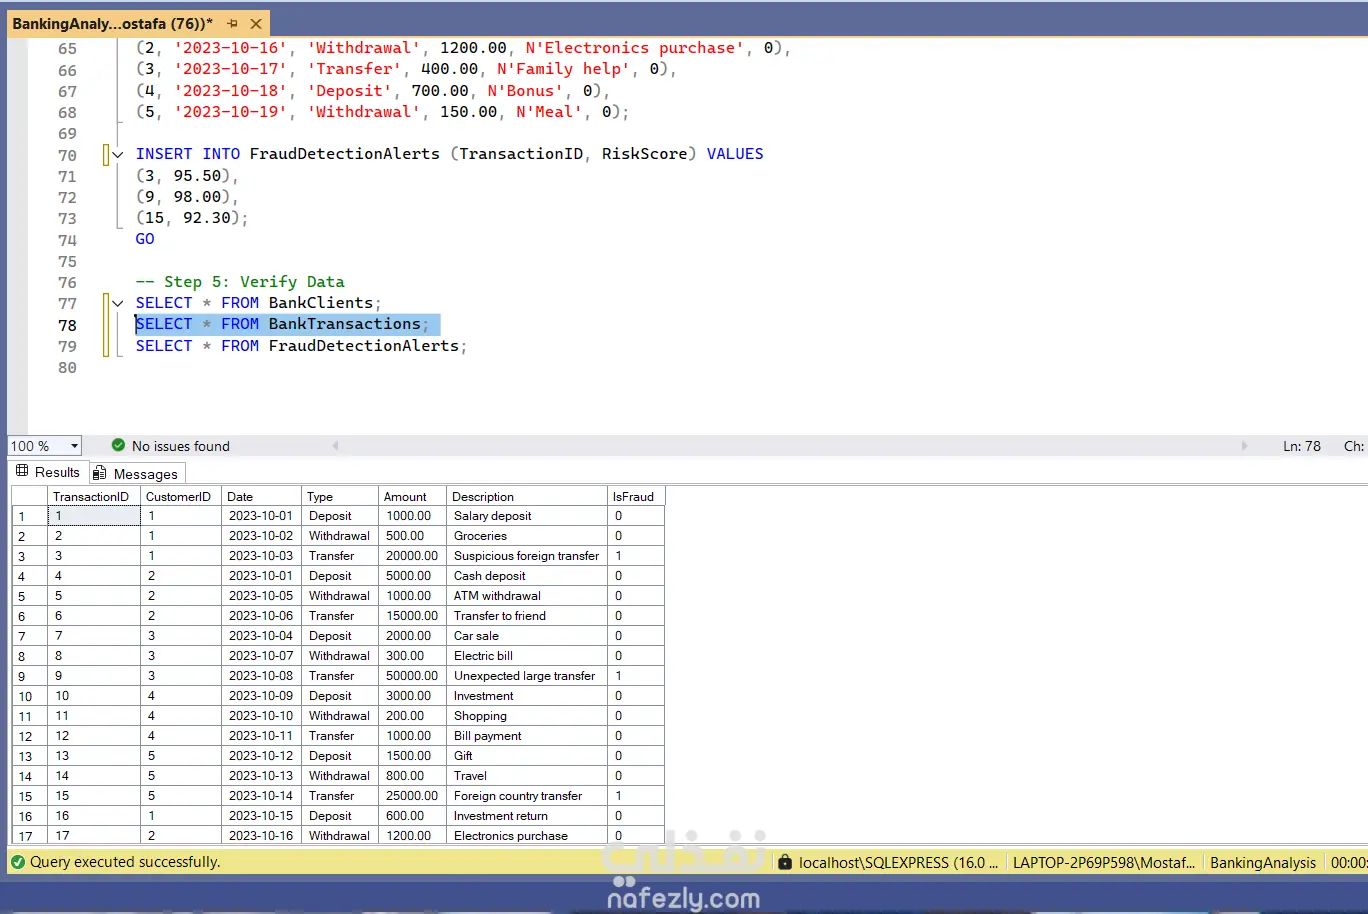1368x914 pixels.
Task: Click the editor's left horizontal scroll arrow
Action: click(335, 446)
